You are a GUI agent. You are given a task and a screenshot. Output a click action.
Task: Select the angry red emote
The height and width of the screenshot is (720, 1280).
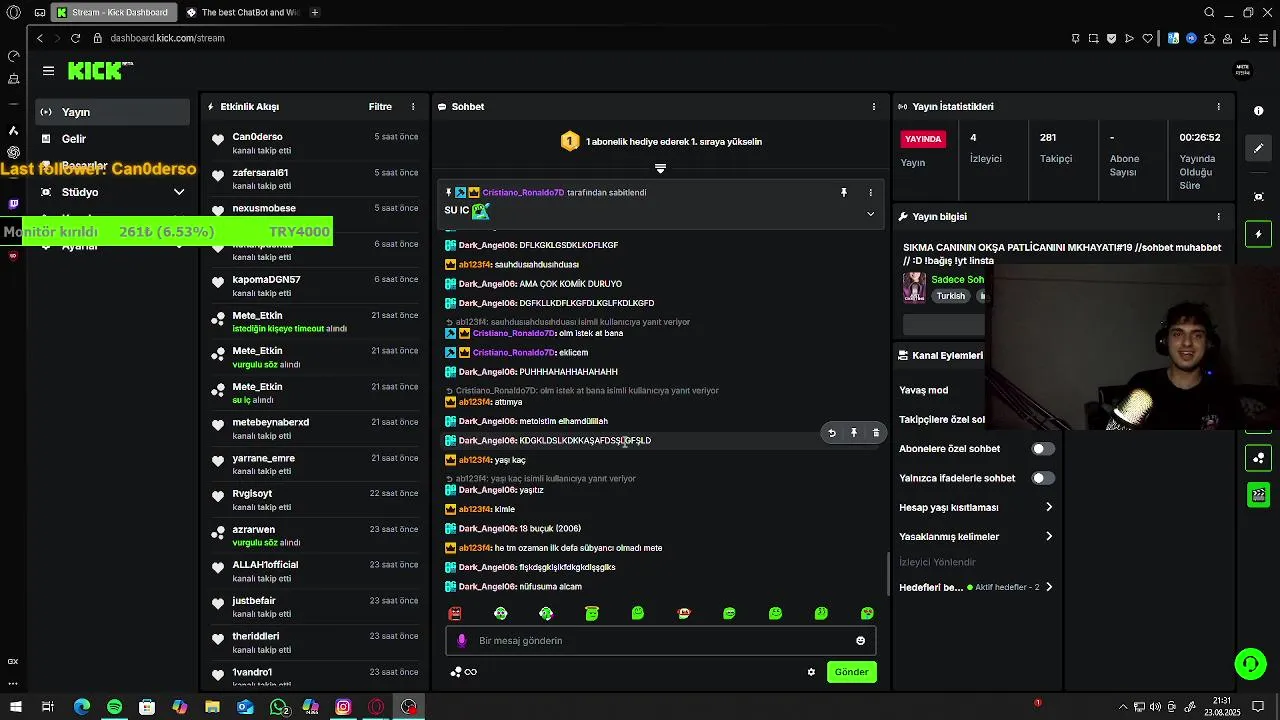pos(455,613)
